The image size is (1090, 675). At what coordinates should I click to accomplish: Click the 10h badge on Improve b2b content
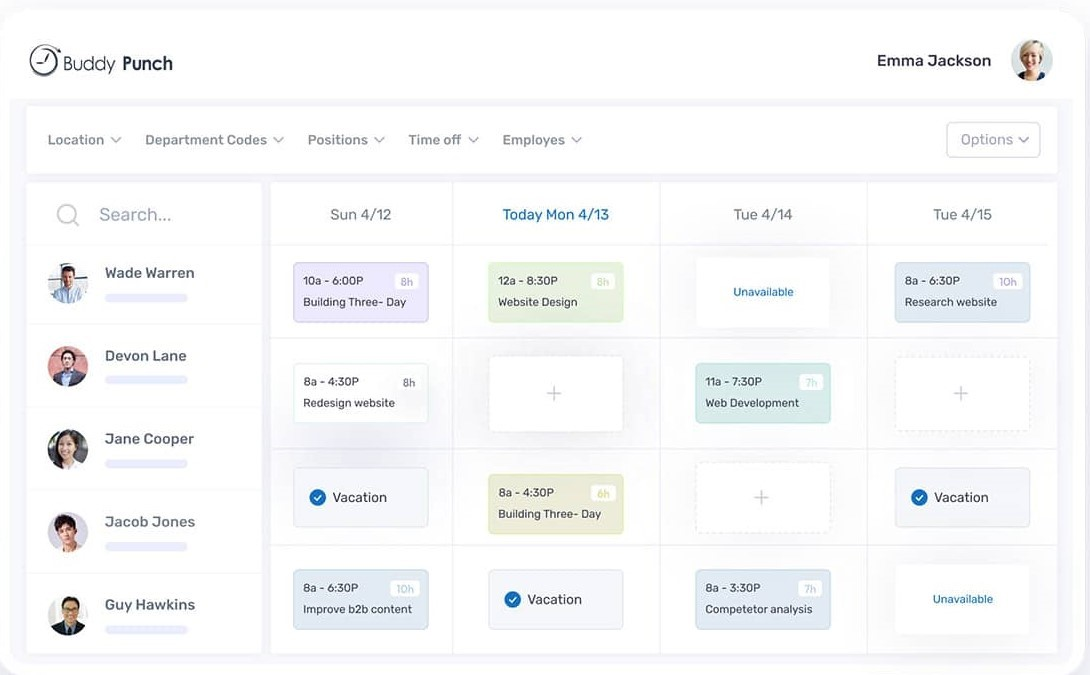coord(405,589)
